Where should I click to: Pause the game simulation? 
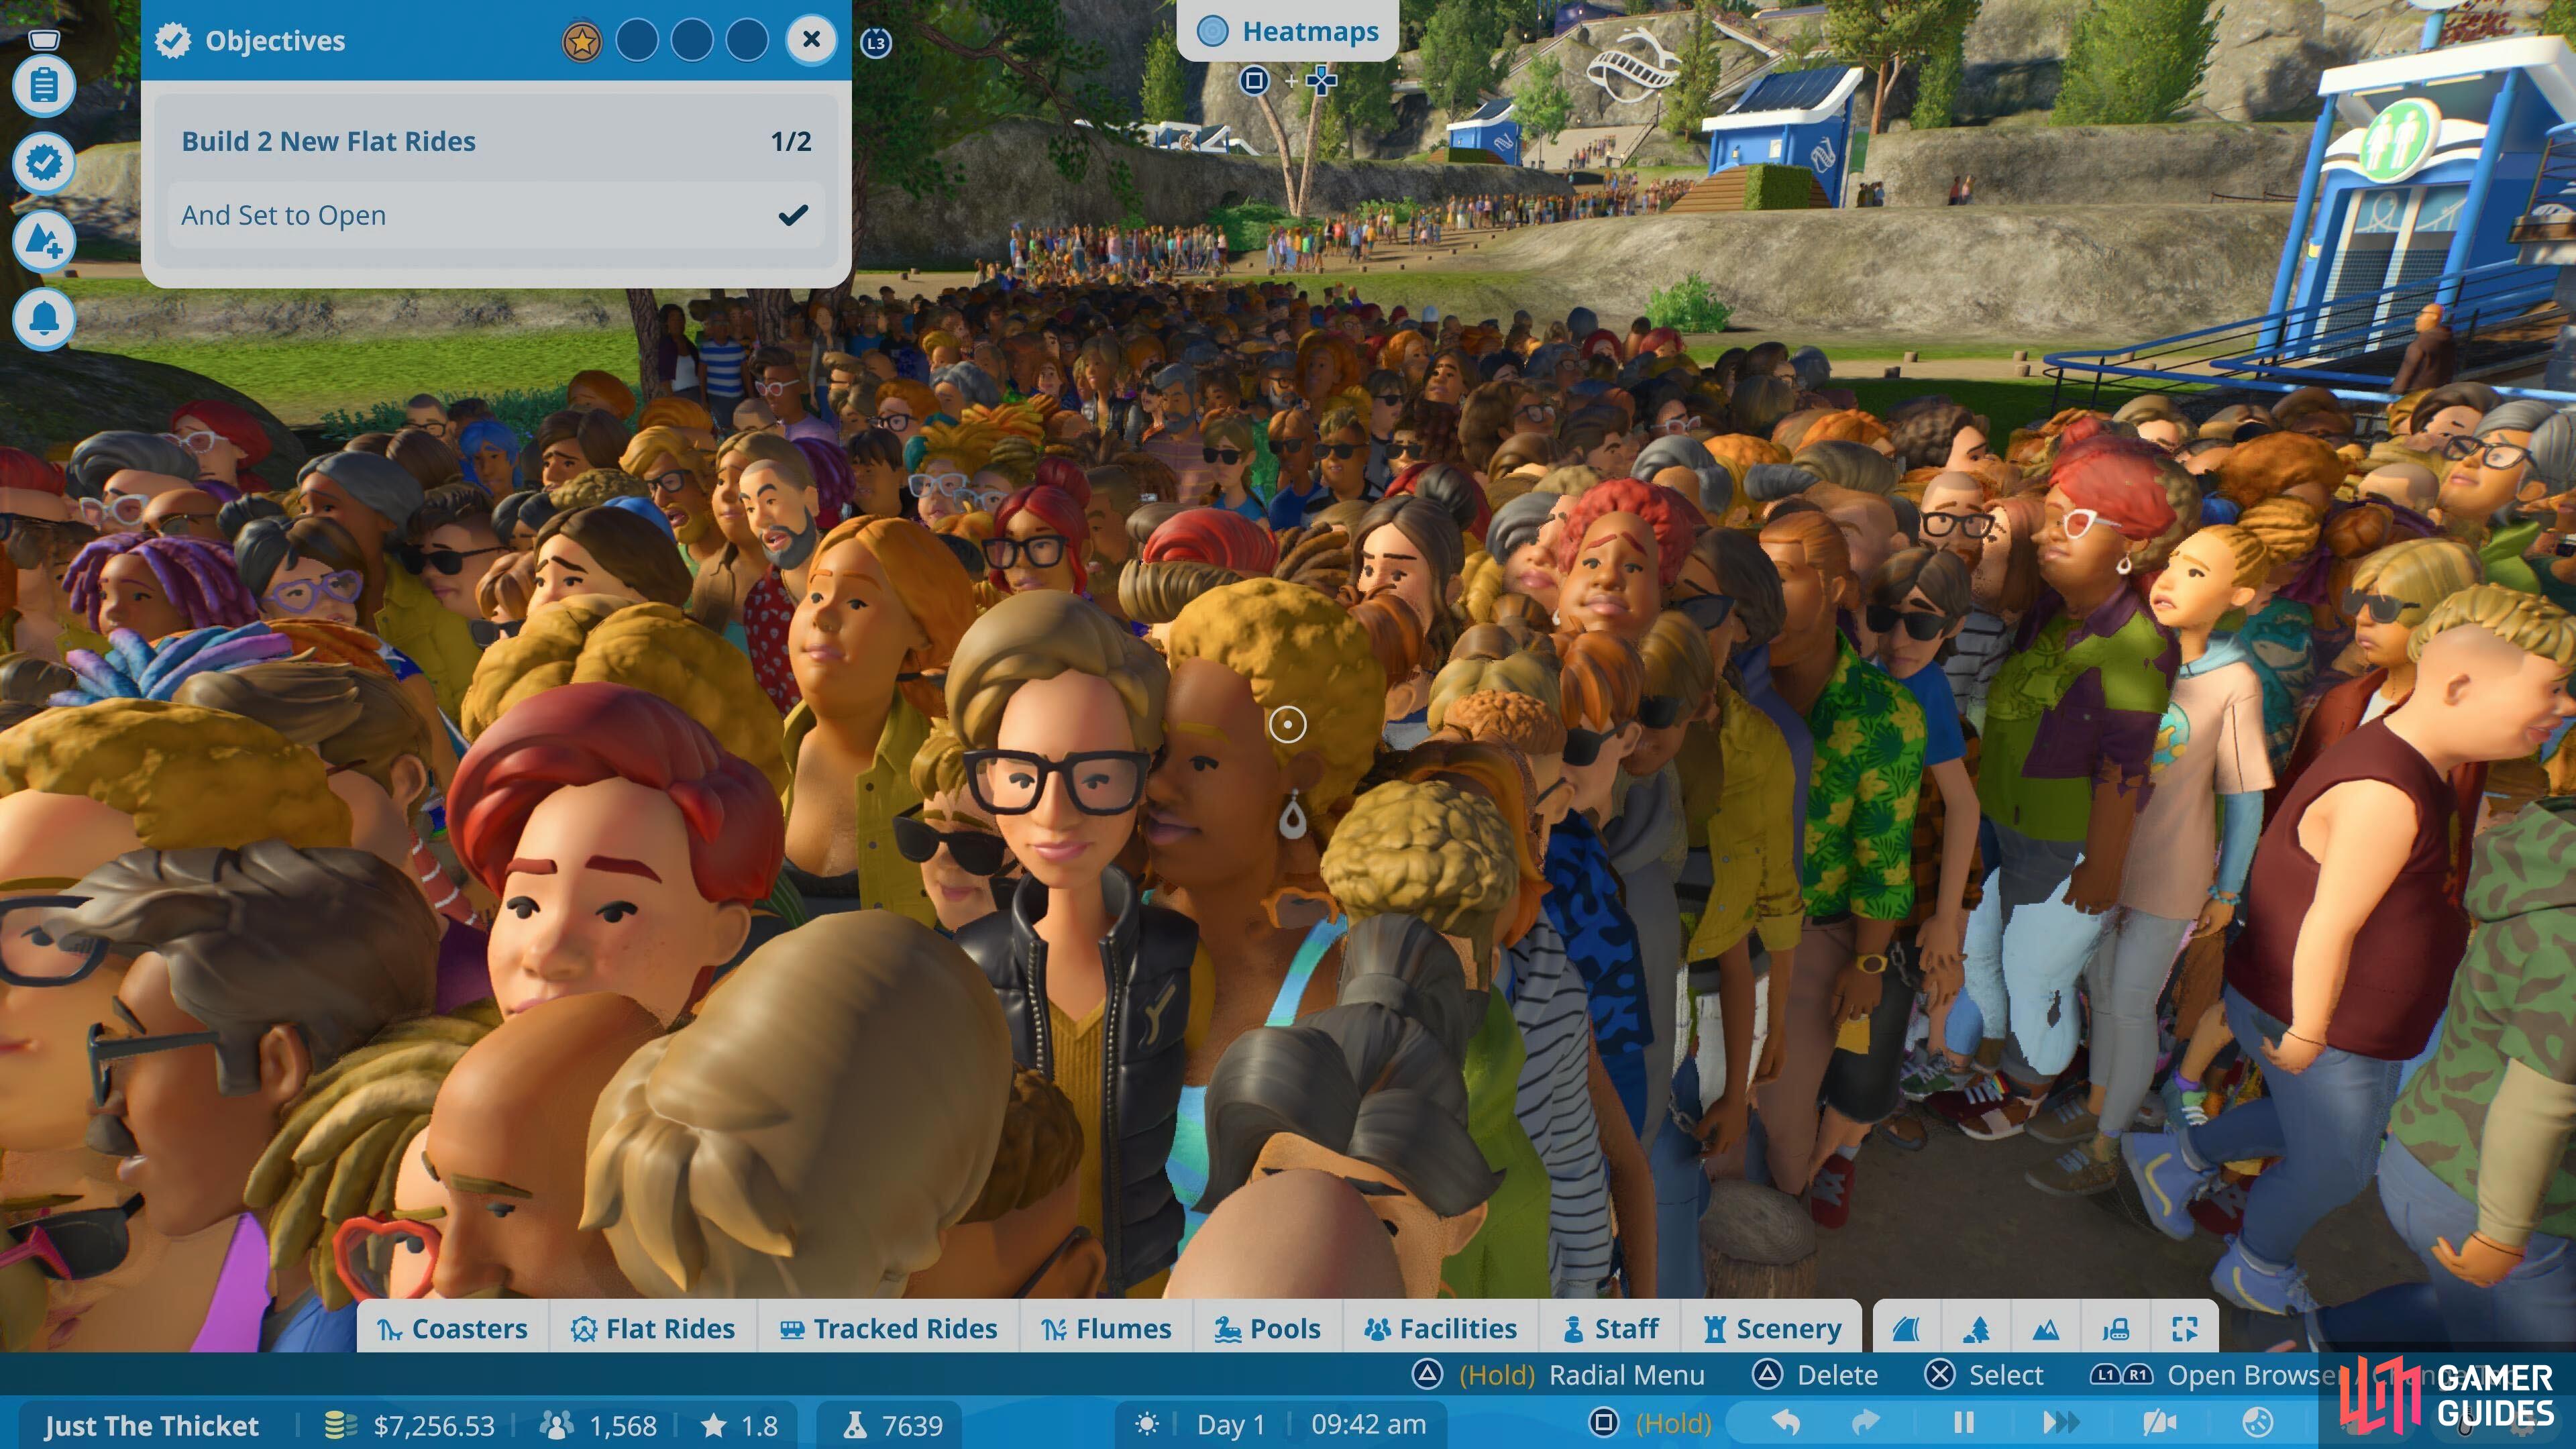tap(1963, 1422)
